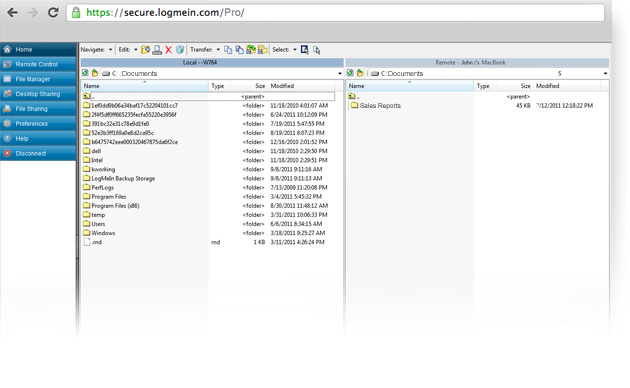This screenshot has height=388, width=630.
Task: Go up one folder in local pane
Action: [95, 73]
